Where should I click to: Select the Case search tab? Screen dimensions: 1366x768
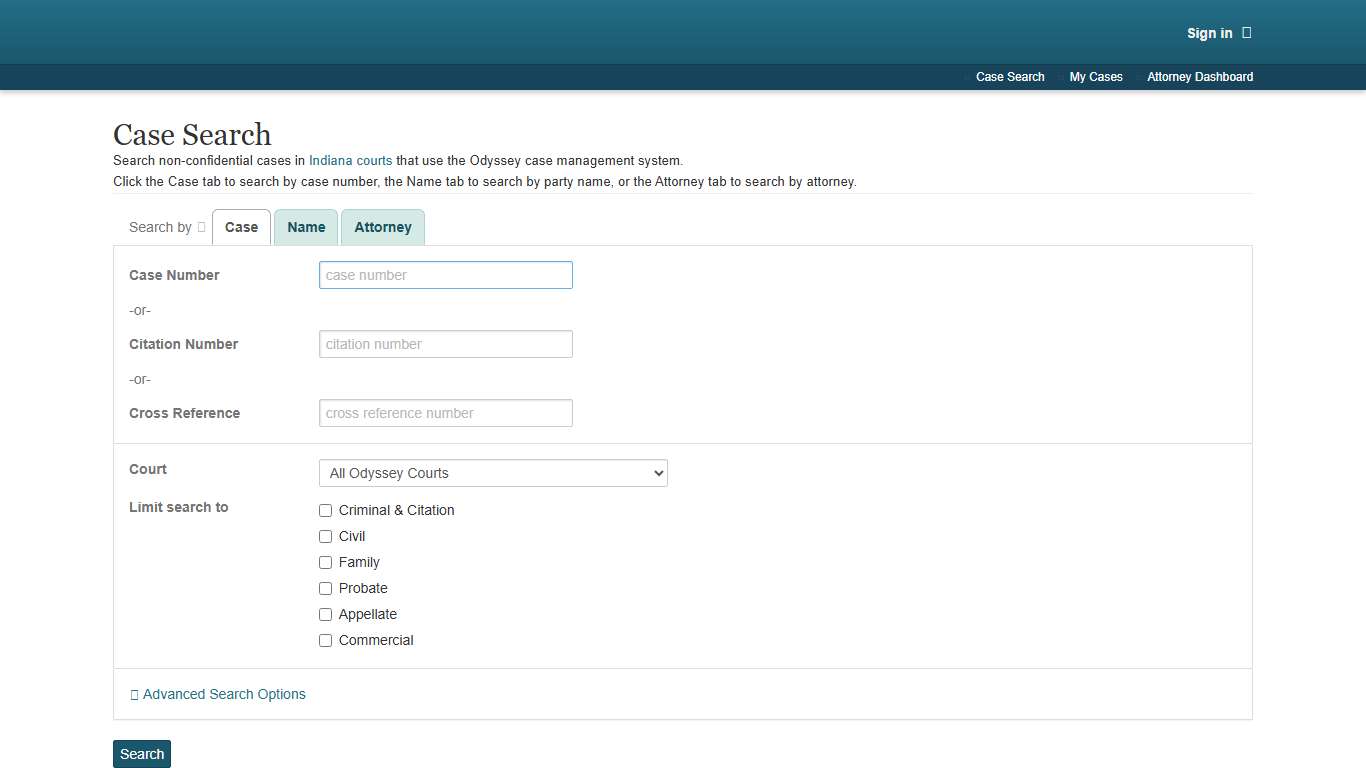coord(241,227)
